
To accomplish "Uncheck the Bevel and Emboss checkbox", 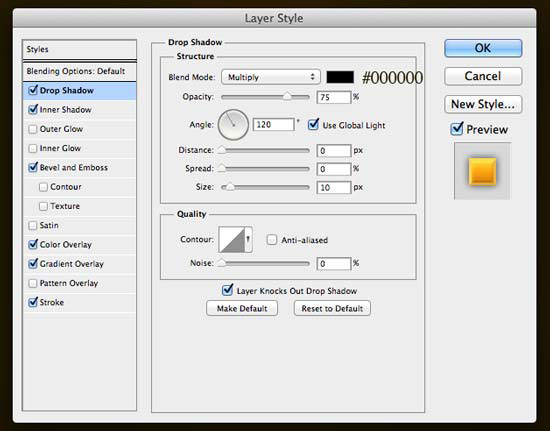I will point(33,167).
